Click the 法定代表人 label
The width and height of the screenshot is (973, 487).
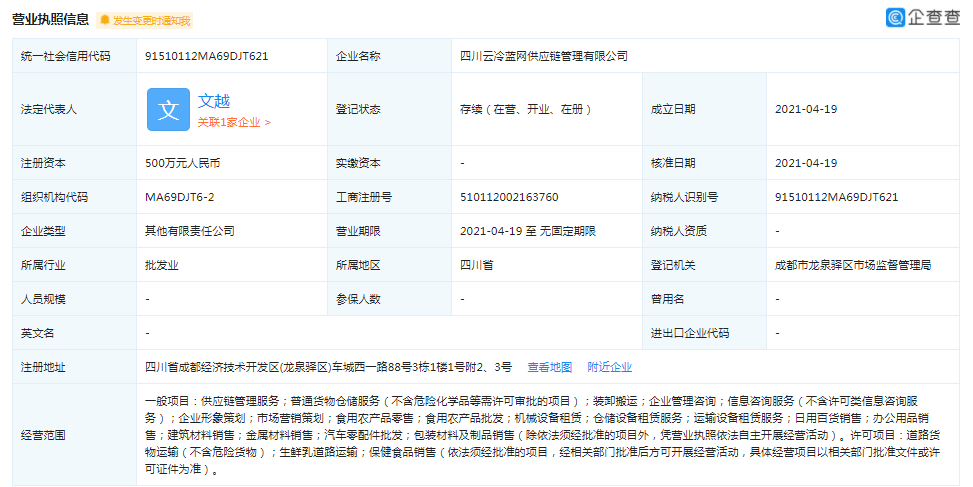point(48,109)
